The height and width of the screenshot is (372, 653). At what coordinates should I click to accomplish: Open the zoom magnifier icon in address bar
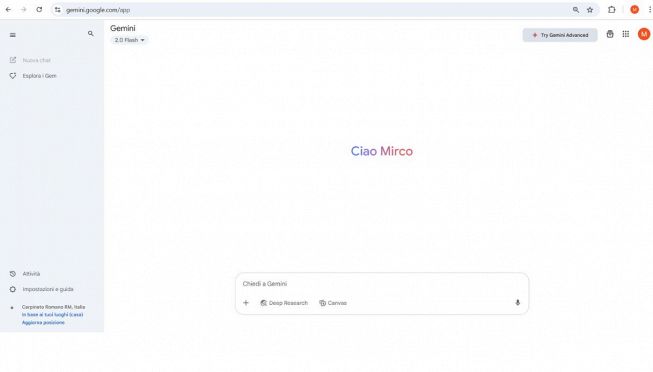576,10
